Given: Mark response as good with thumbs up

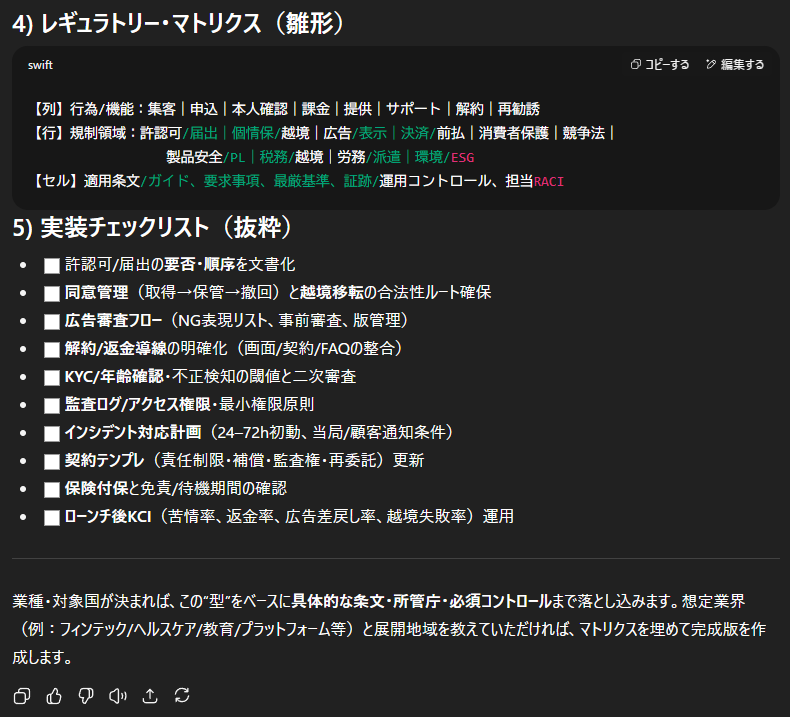Looking at the screenshot, I should pos(54,696).
